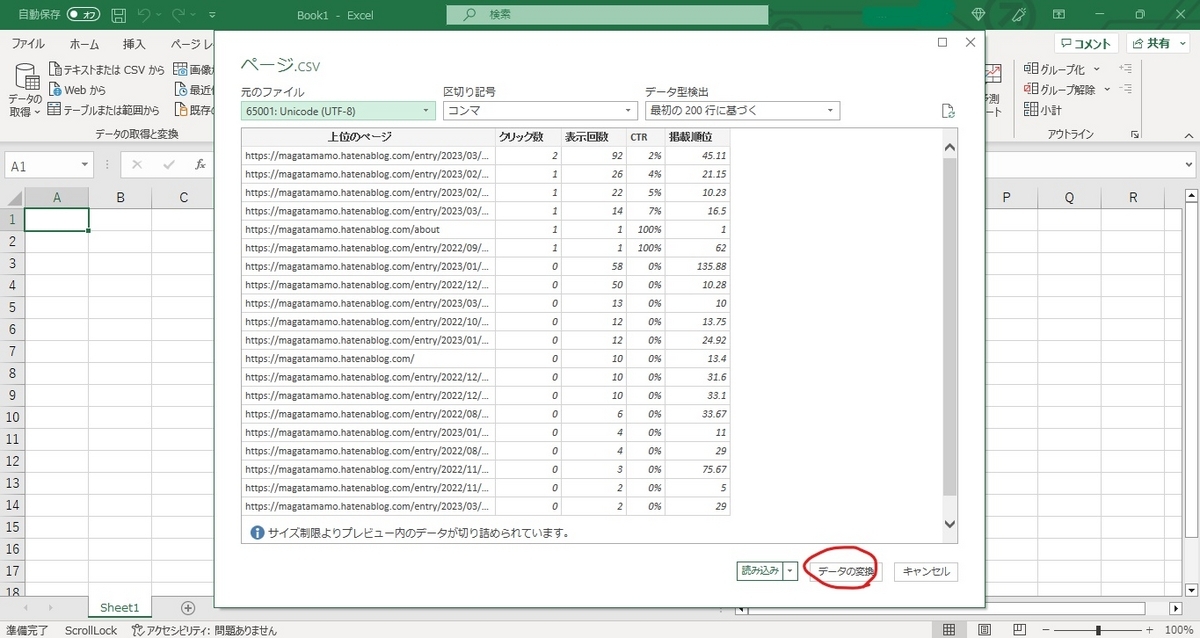This screenshot has width=1200, height=638.
Task: Open the 区切り記号 delimiter dropdown
Action: coord(540,110)
